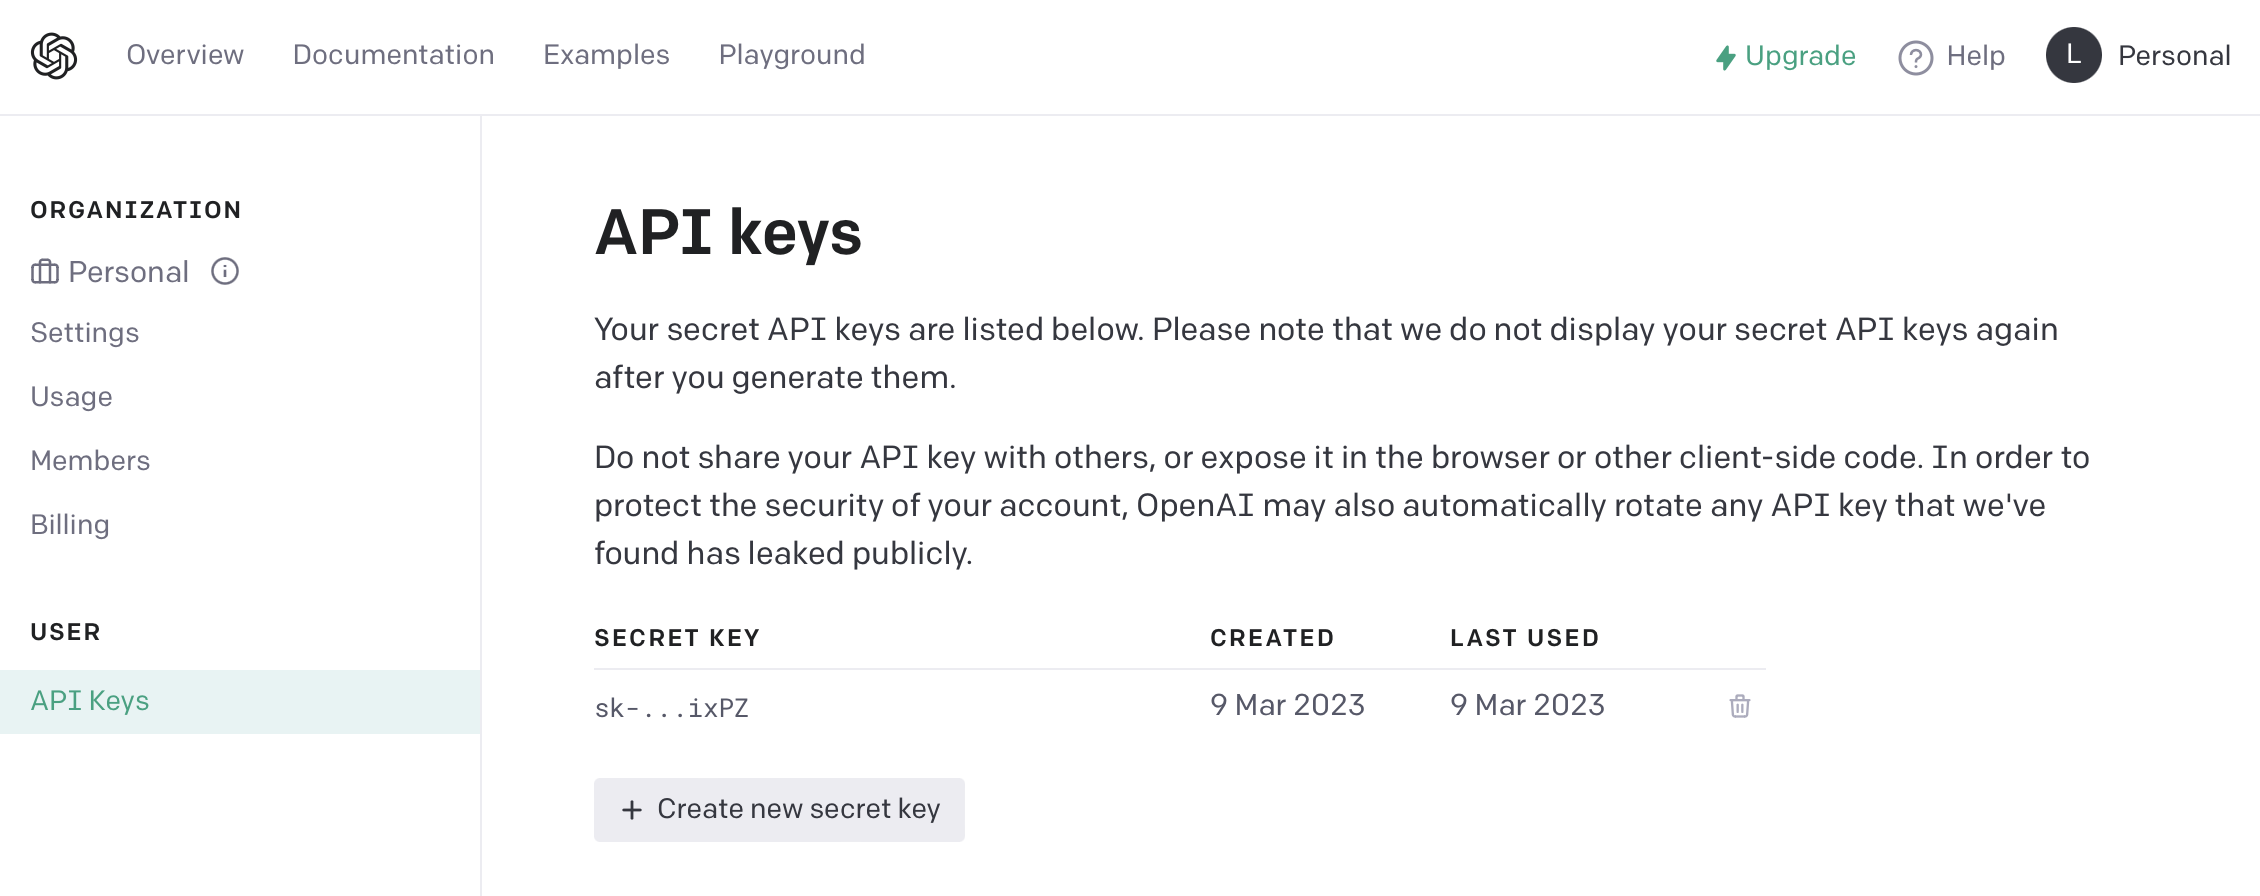Click the lightning bolt Upgrade icon
Viewport: 2260px width, 896px height.
(1725, 57)
